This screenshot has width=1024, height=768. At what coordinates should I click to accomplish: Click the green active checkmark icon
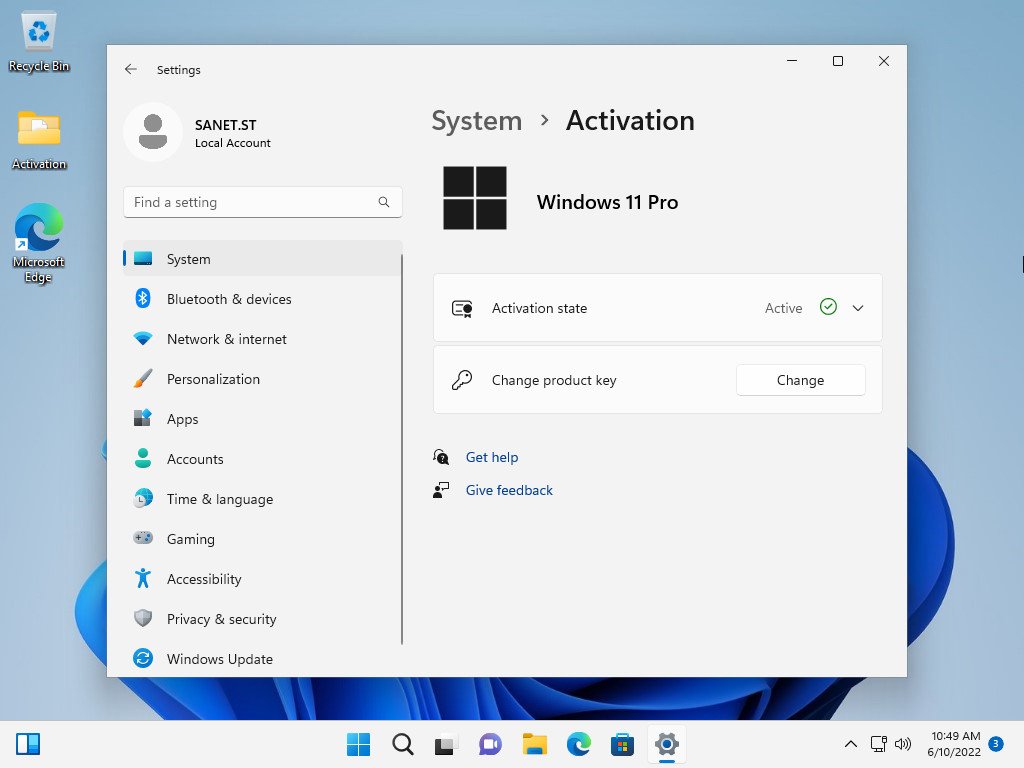coord(828,307)
